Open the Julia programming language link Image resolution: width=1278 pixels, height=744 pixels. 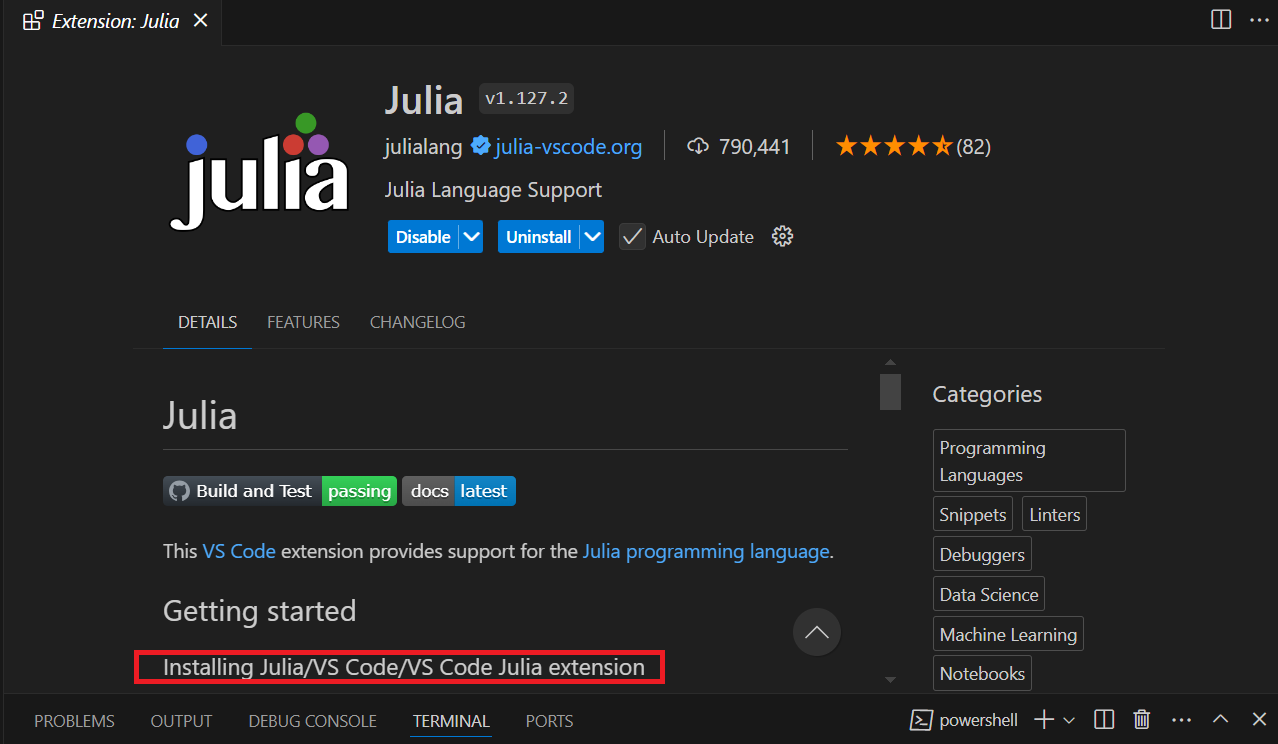(706, 551)
